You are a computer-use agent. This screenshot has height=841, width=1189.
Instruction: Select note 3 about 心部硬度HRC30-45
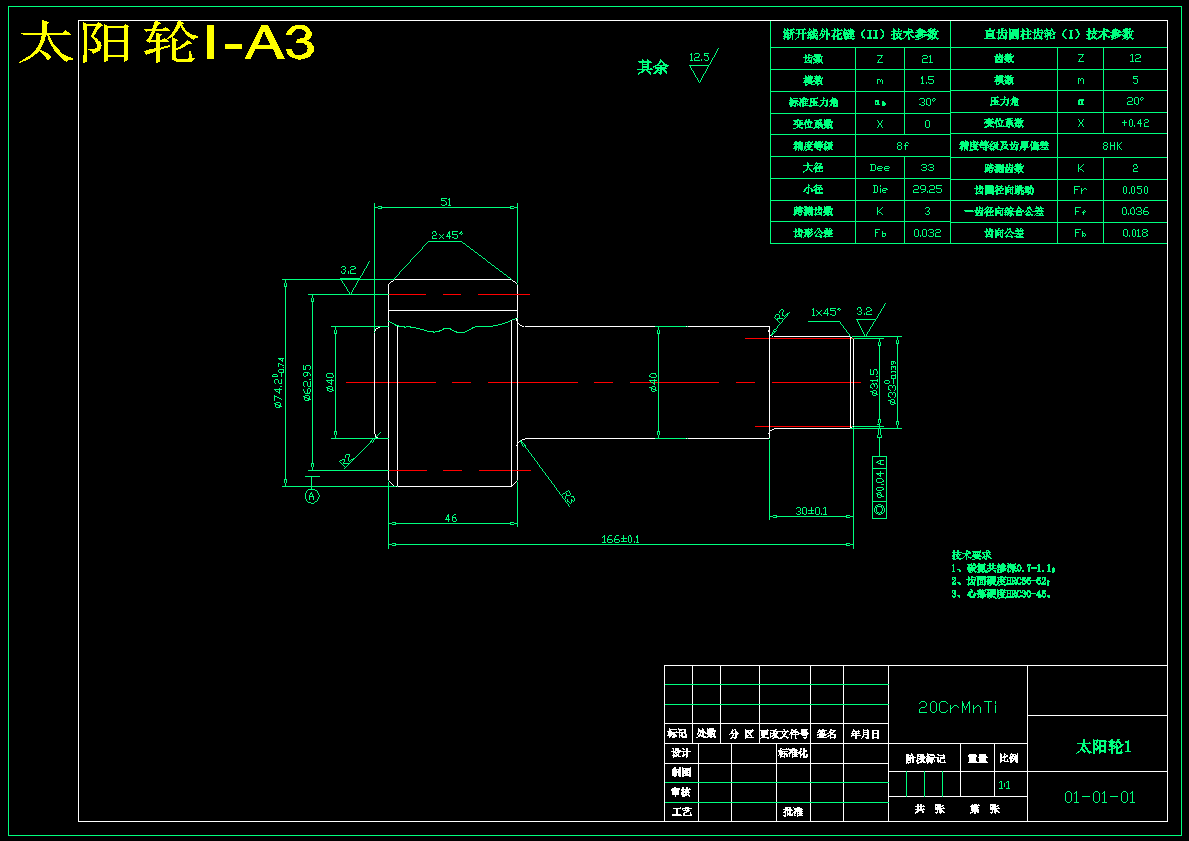tap(1002, 594)
